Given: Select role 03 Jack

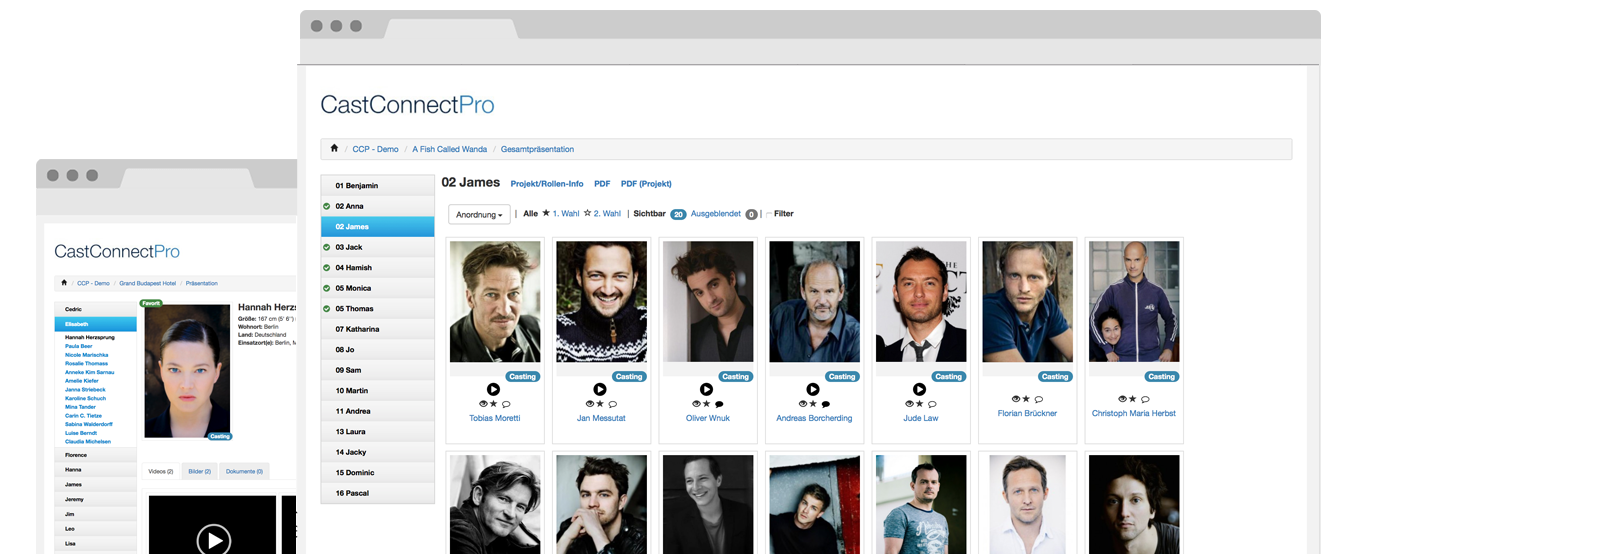Looking at the screenshot, I should click(377, 247).
